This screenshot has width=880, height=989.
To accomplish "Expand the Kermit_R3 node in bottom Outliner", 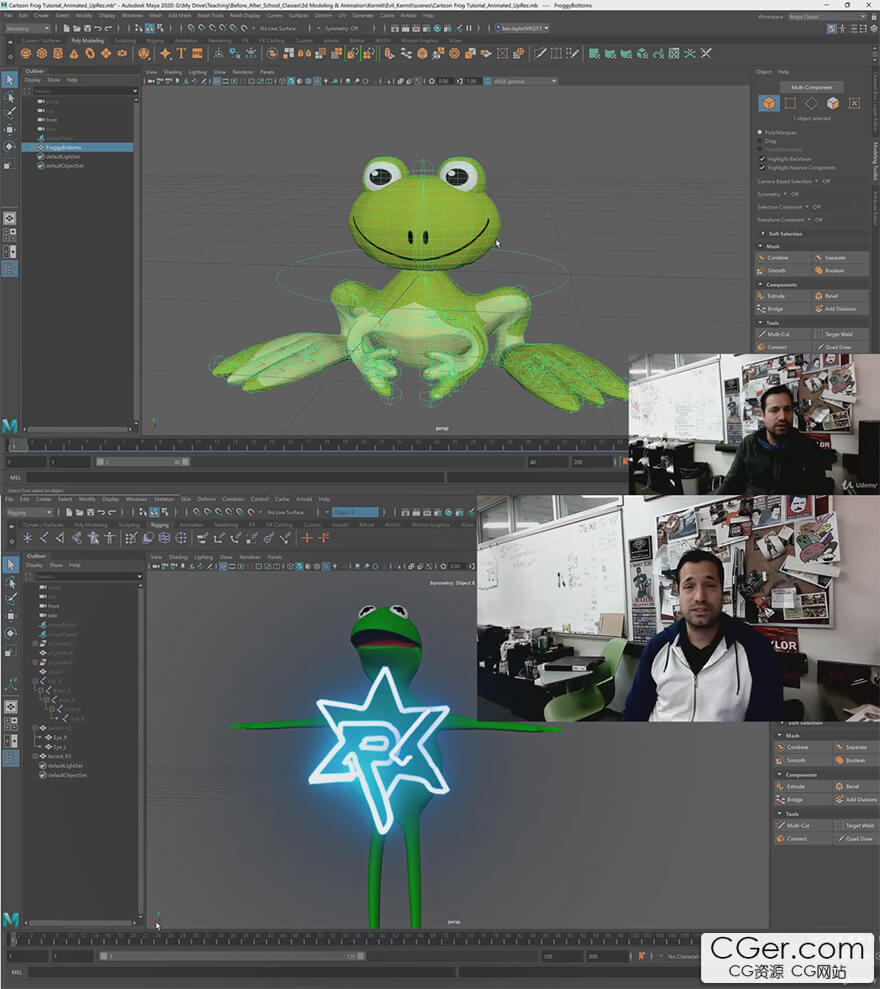I will [x=35, y=756].
